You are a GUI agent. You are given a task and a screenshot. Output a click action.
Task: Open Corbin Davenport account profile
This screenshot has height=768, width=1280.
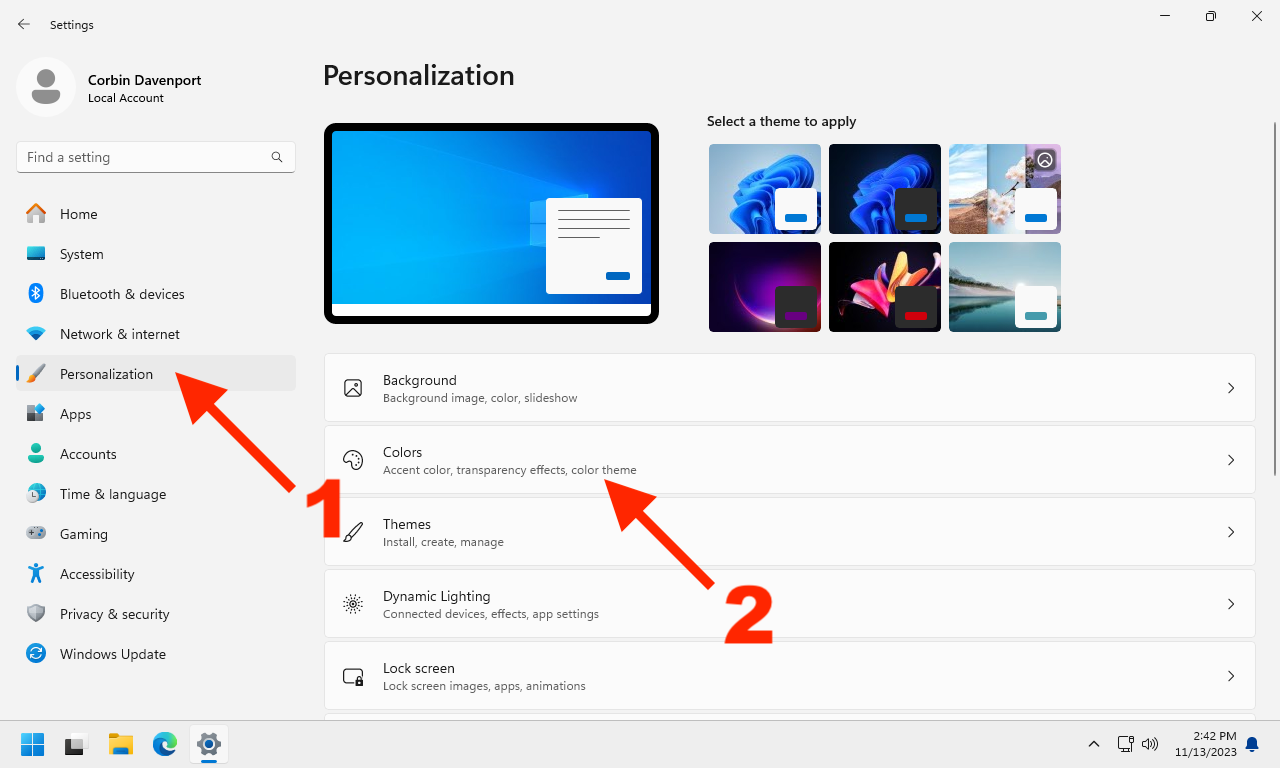45,87
